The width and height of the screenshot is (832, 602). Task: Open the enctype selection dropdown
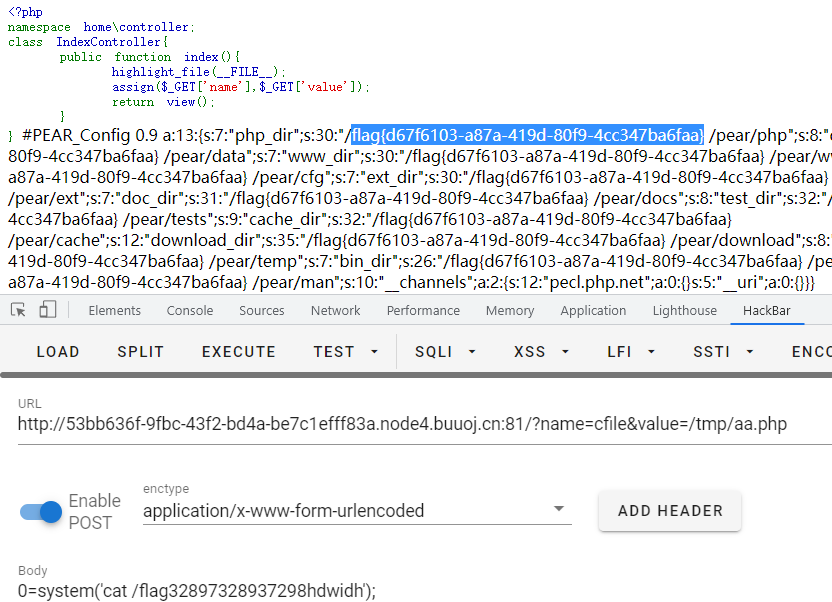(357, 511)
